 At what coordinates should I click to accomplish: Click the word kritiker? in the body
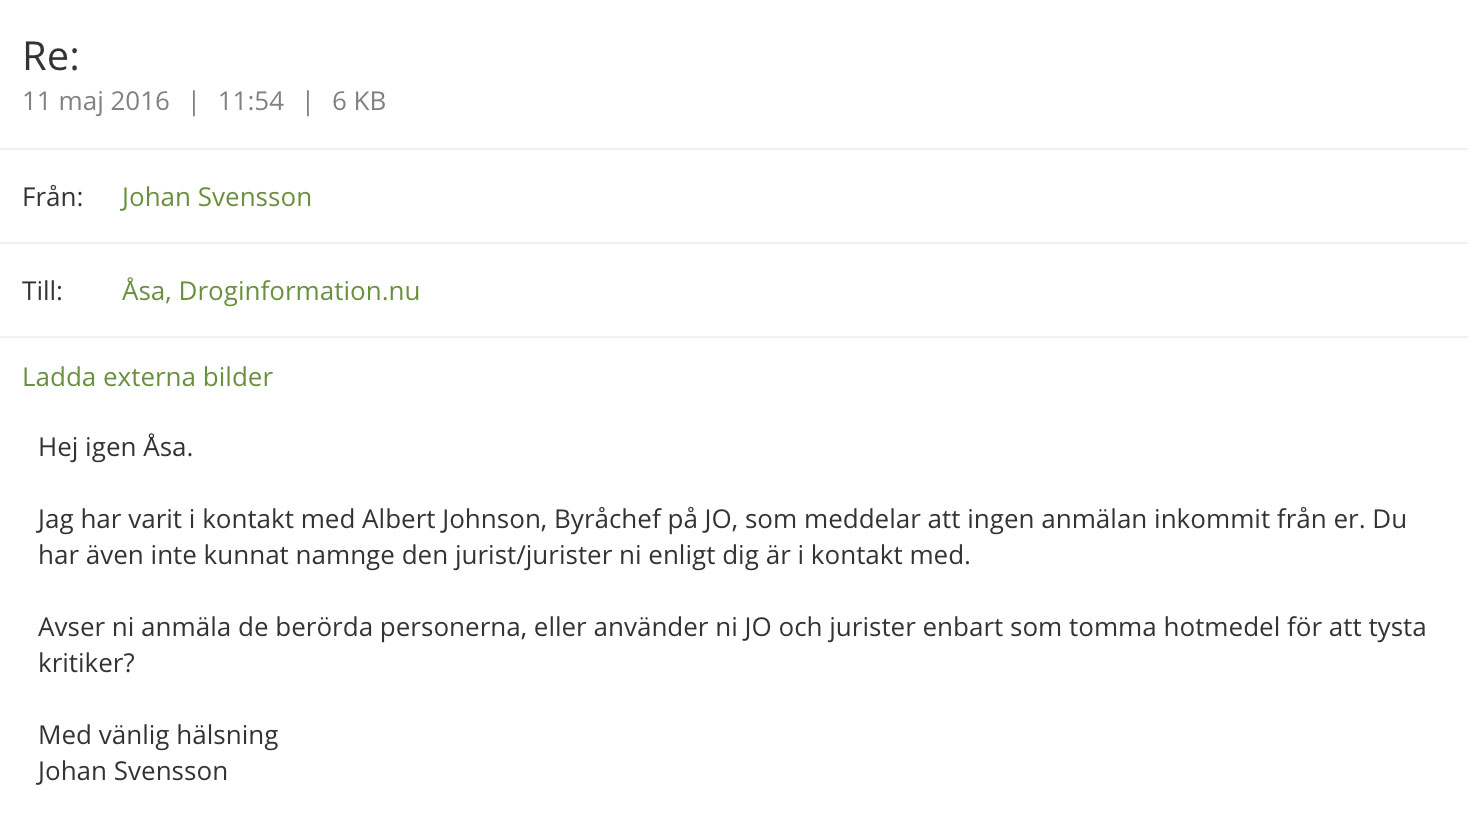[x=86, y=663]
